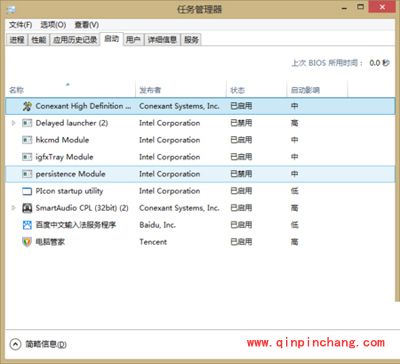Open the 选项(O) menu

coord(53,25)
